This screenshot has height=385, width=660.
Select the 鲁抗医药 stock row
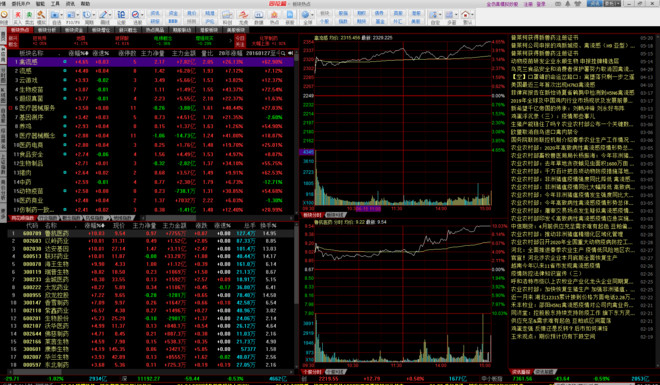click(x=151, y=233)
